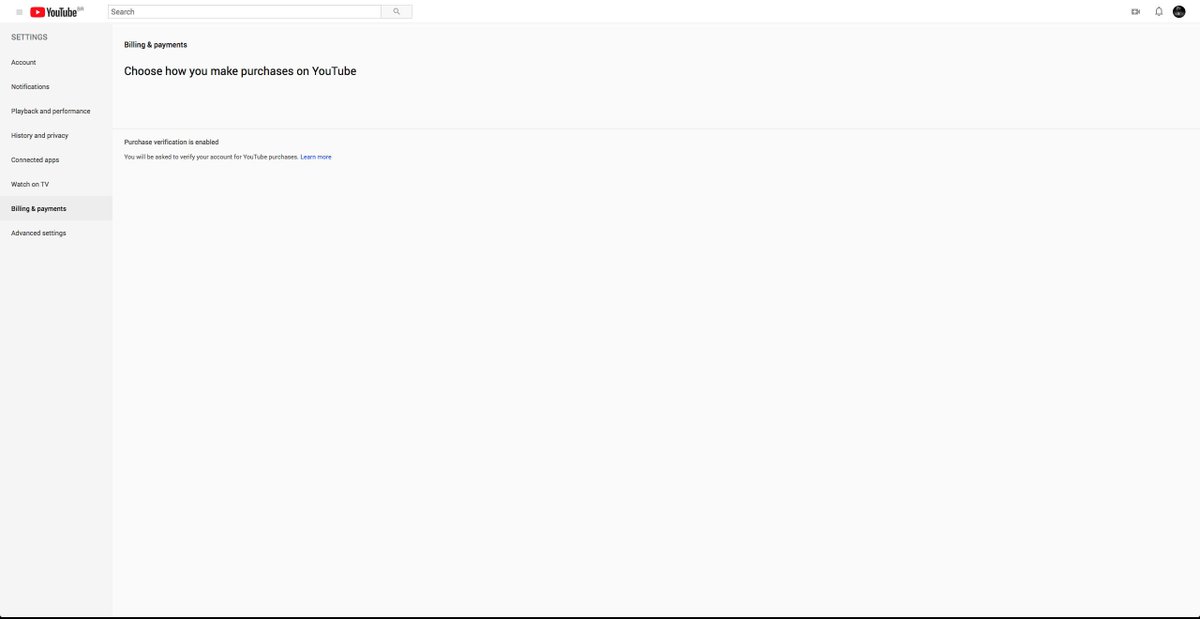Open the notifications bell
1200x619 pixels.
coord(1159,12)
